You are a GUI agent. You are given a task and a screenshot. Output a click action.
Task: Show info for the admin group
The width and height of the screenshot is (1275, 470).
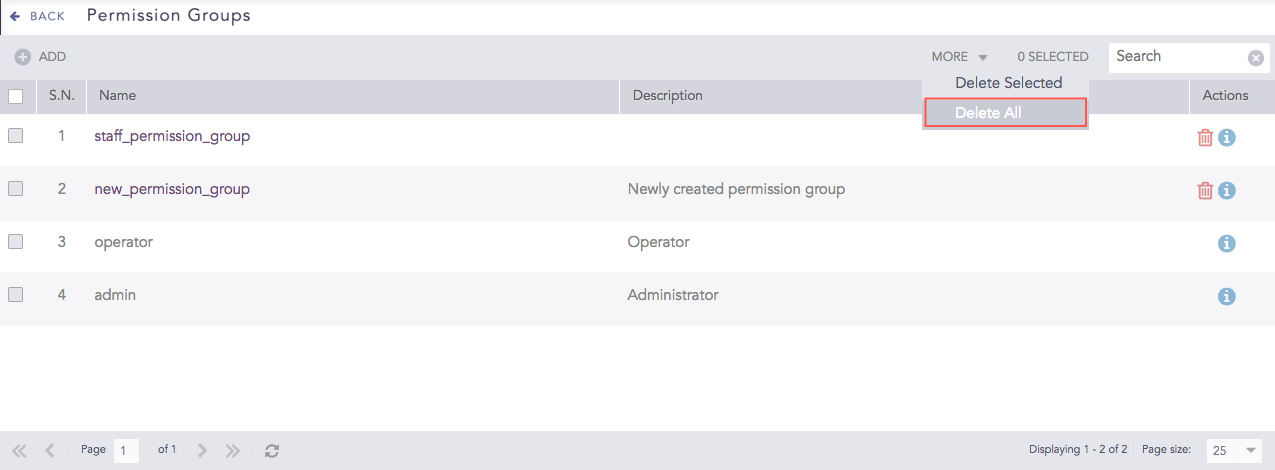tap(1227, 296)
